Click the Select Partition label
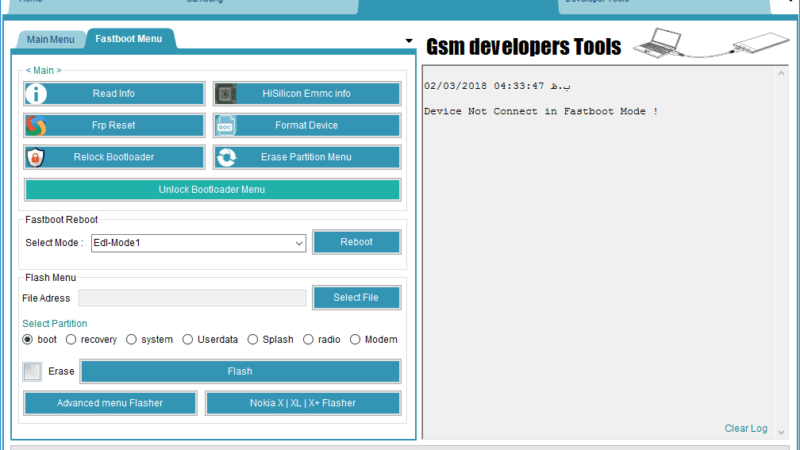Screen dimensions: 800x450 [x=55, y=323]
